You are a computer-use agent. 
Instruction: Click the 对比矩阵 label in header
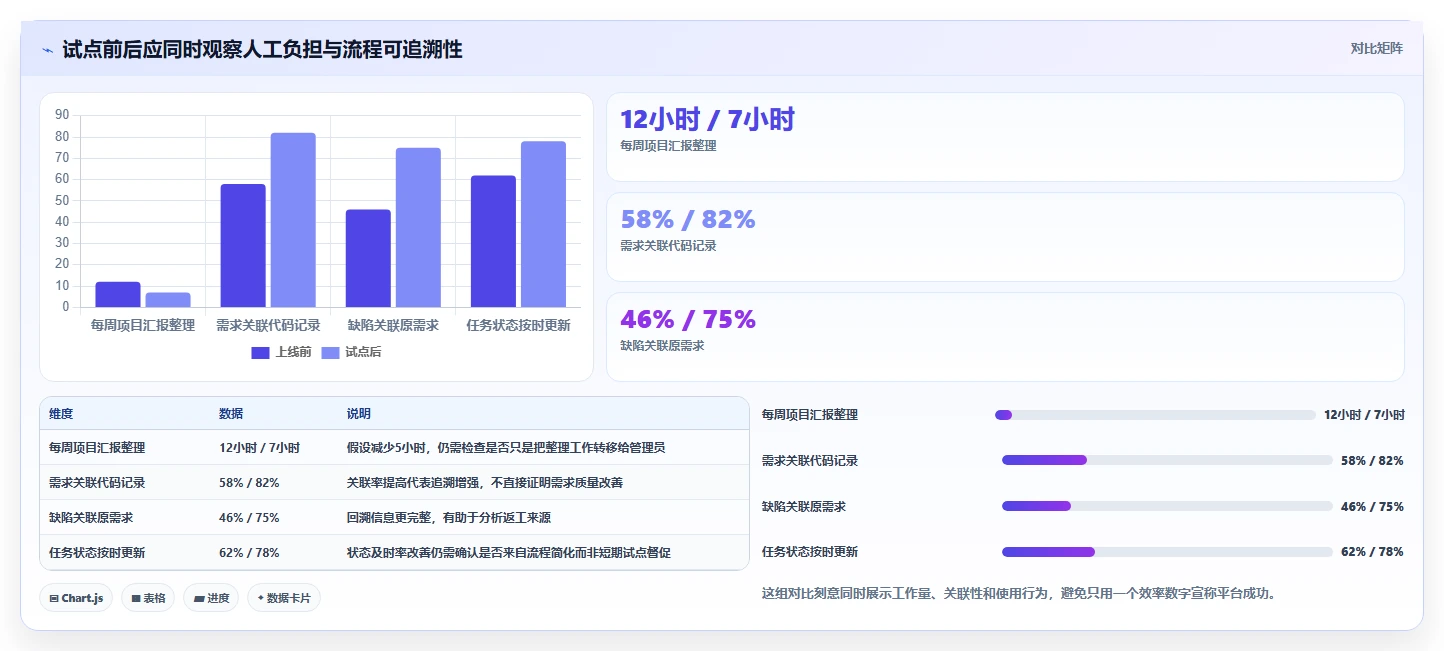tap(1376, 48)
